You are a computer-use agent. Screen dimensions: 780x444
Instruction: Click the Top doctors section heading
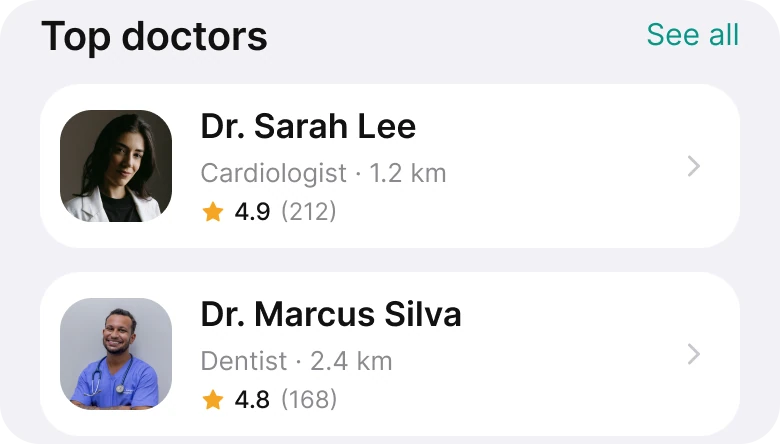point(154,37)
